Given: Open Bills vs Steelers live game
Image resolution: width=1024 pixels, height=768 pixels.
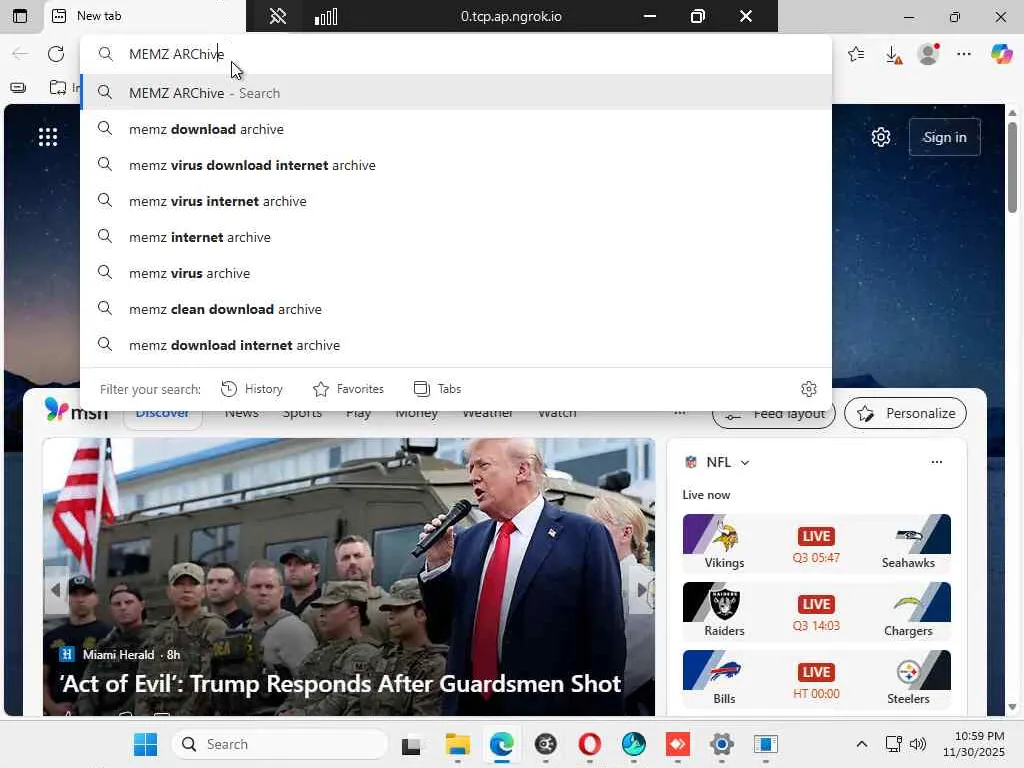Looking at the screenshot, I should click(816, 679).
